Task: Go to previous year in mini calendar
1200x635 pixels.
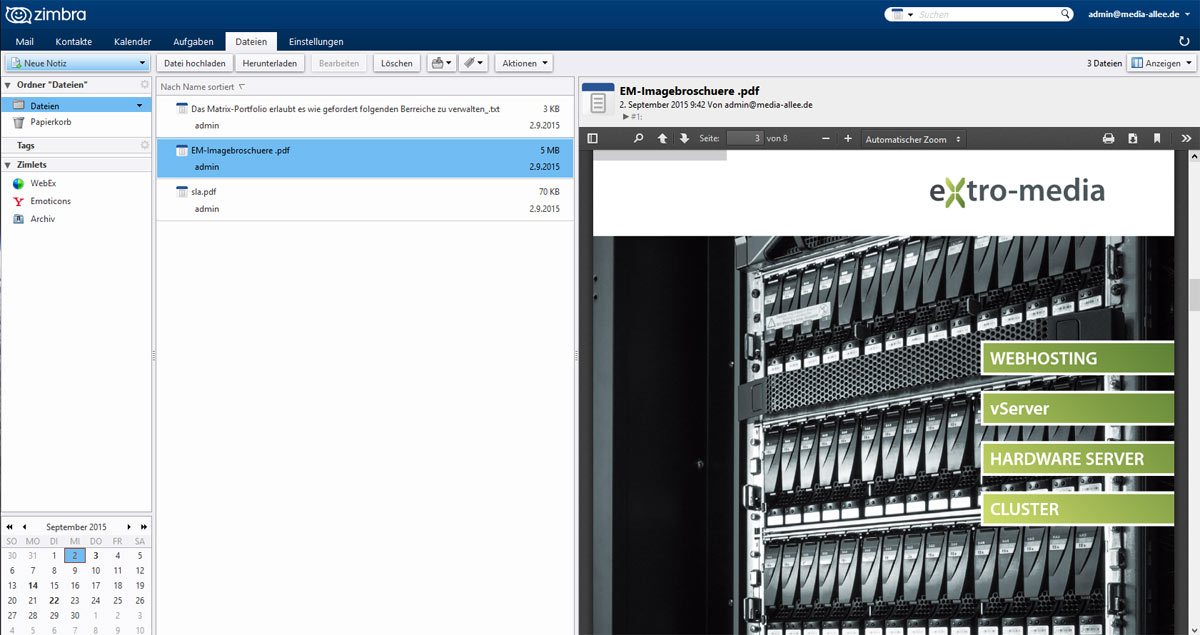Action: click(x=10, y=526)
